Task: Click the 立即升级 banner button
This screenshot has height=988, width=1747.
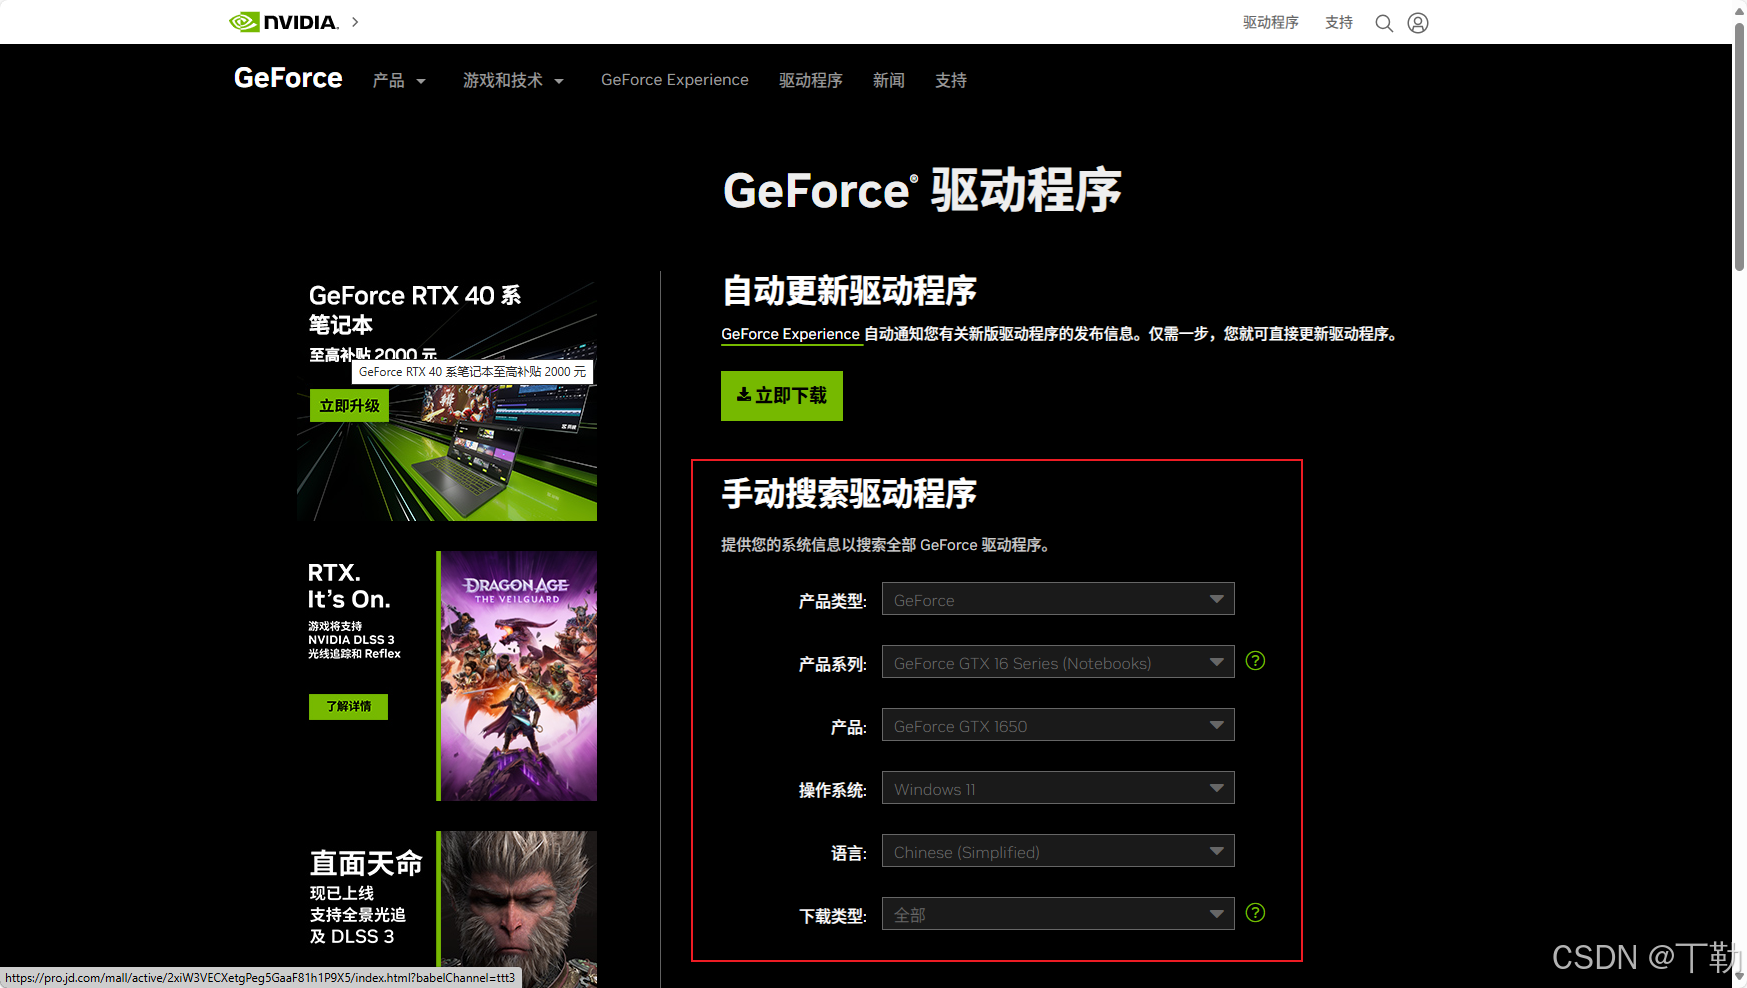Action: pos(349,405)
